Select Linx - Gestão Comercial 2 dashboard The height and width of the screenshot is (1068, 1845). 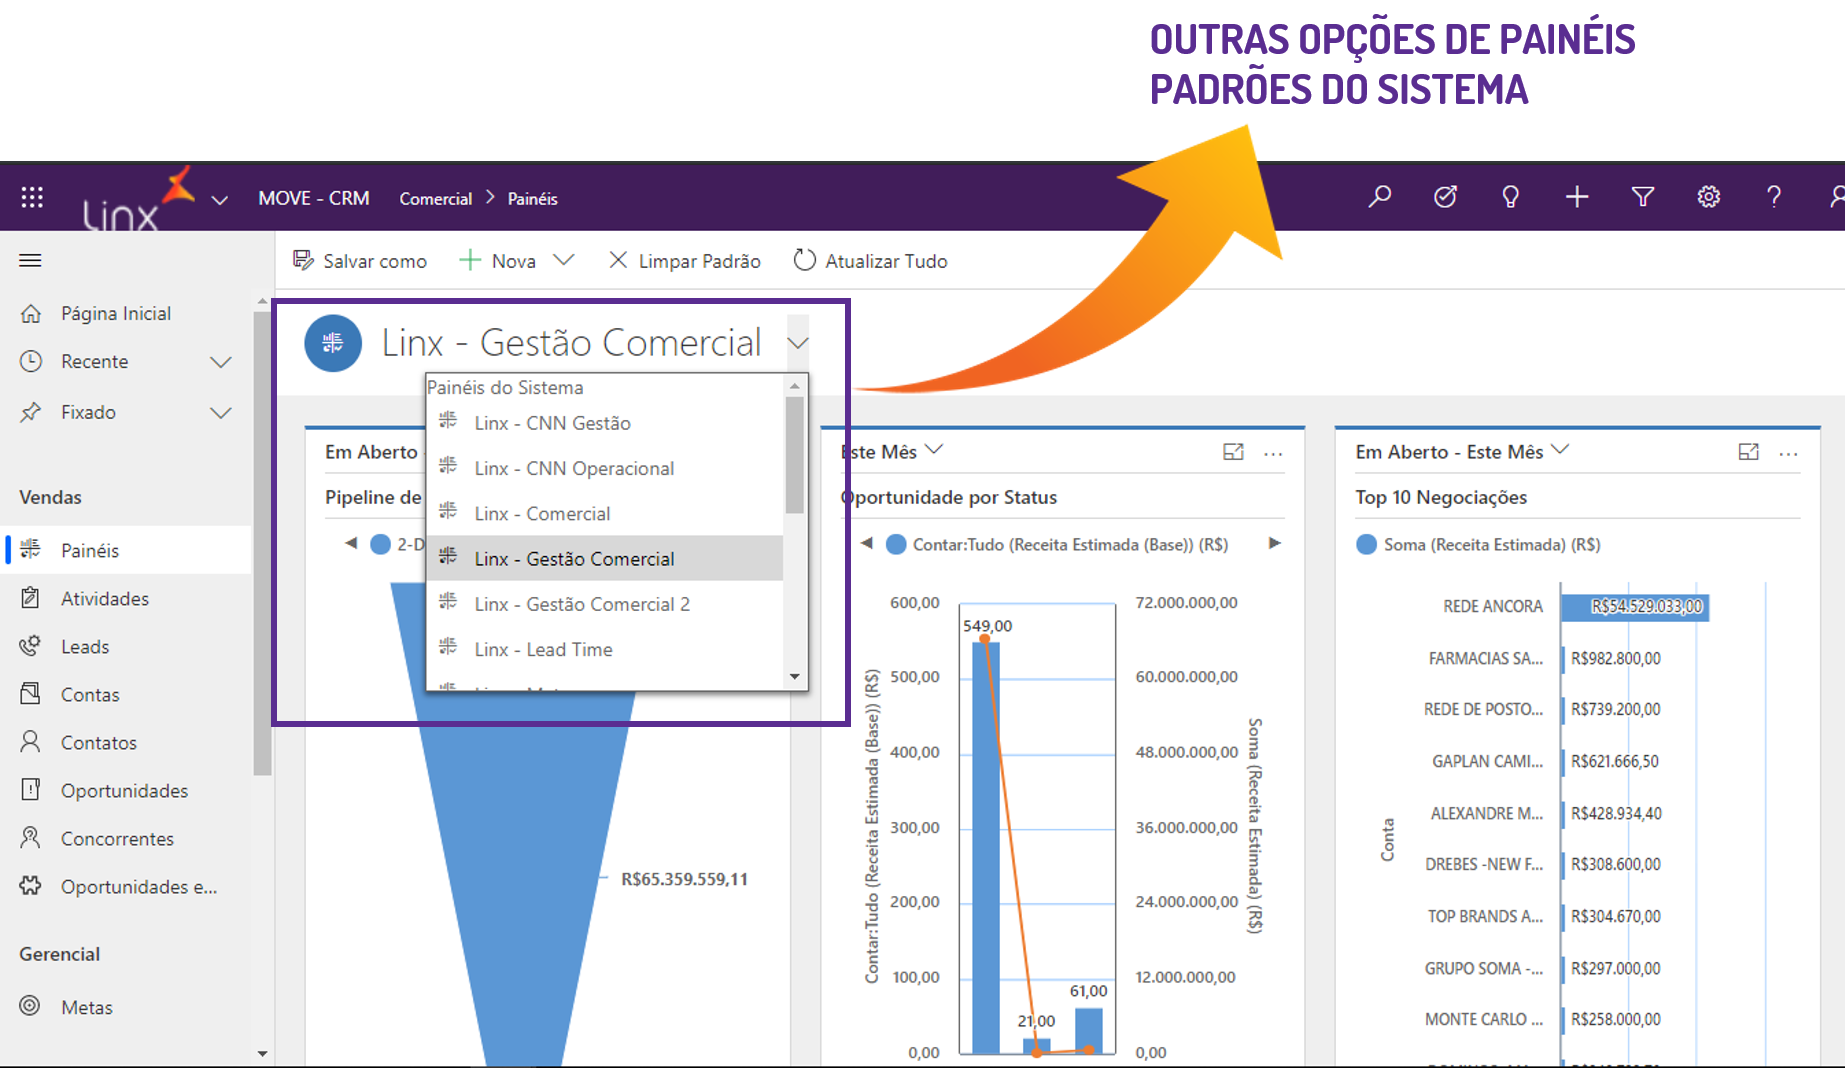(x=604, y=604)
